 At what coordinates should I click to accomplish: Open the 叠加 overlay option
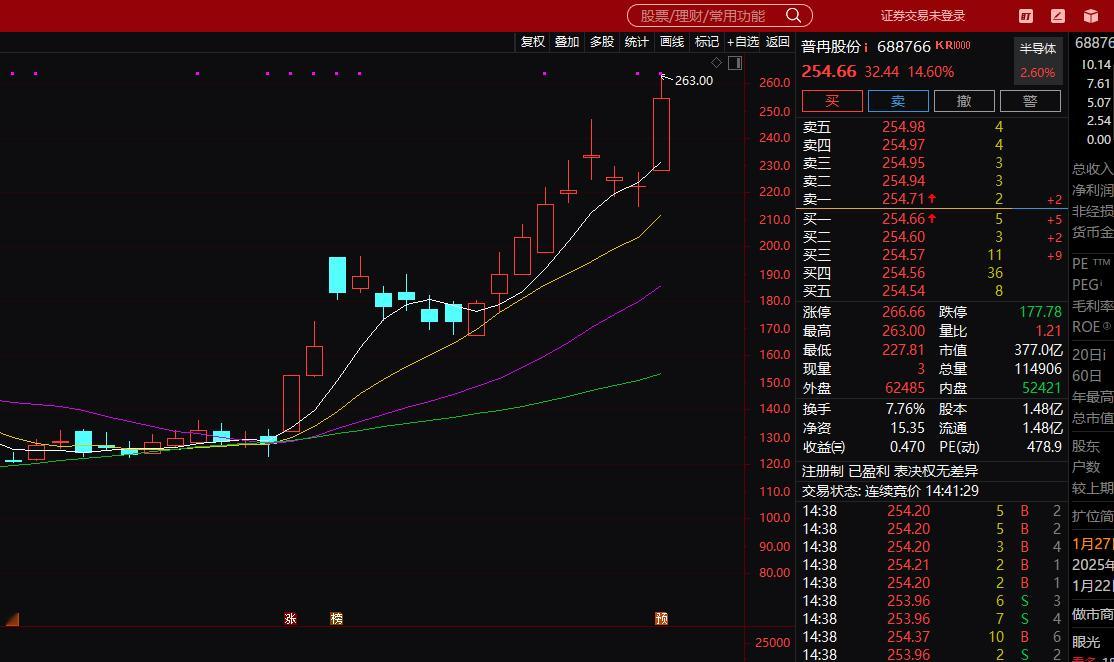tap(566, 42)
